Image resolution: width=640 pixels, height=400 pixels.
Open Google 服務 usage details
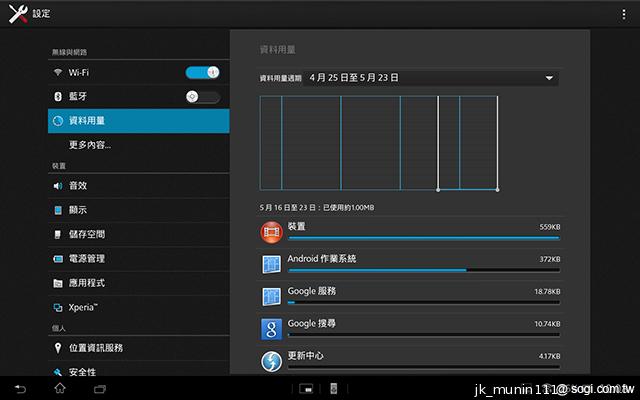click(410, 296)
